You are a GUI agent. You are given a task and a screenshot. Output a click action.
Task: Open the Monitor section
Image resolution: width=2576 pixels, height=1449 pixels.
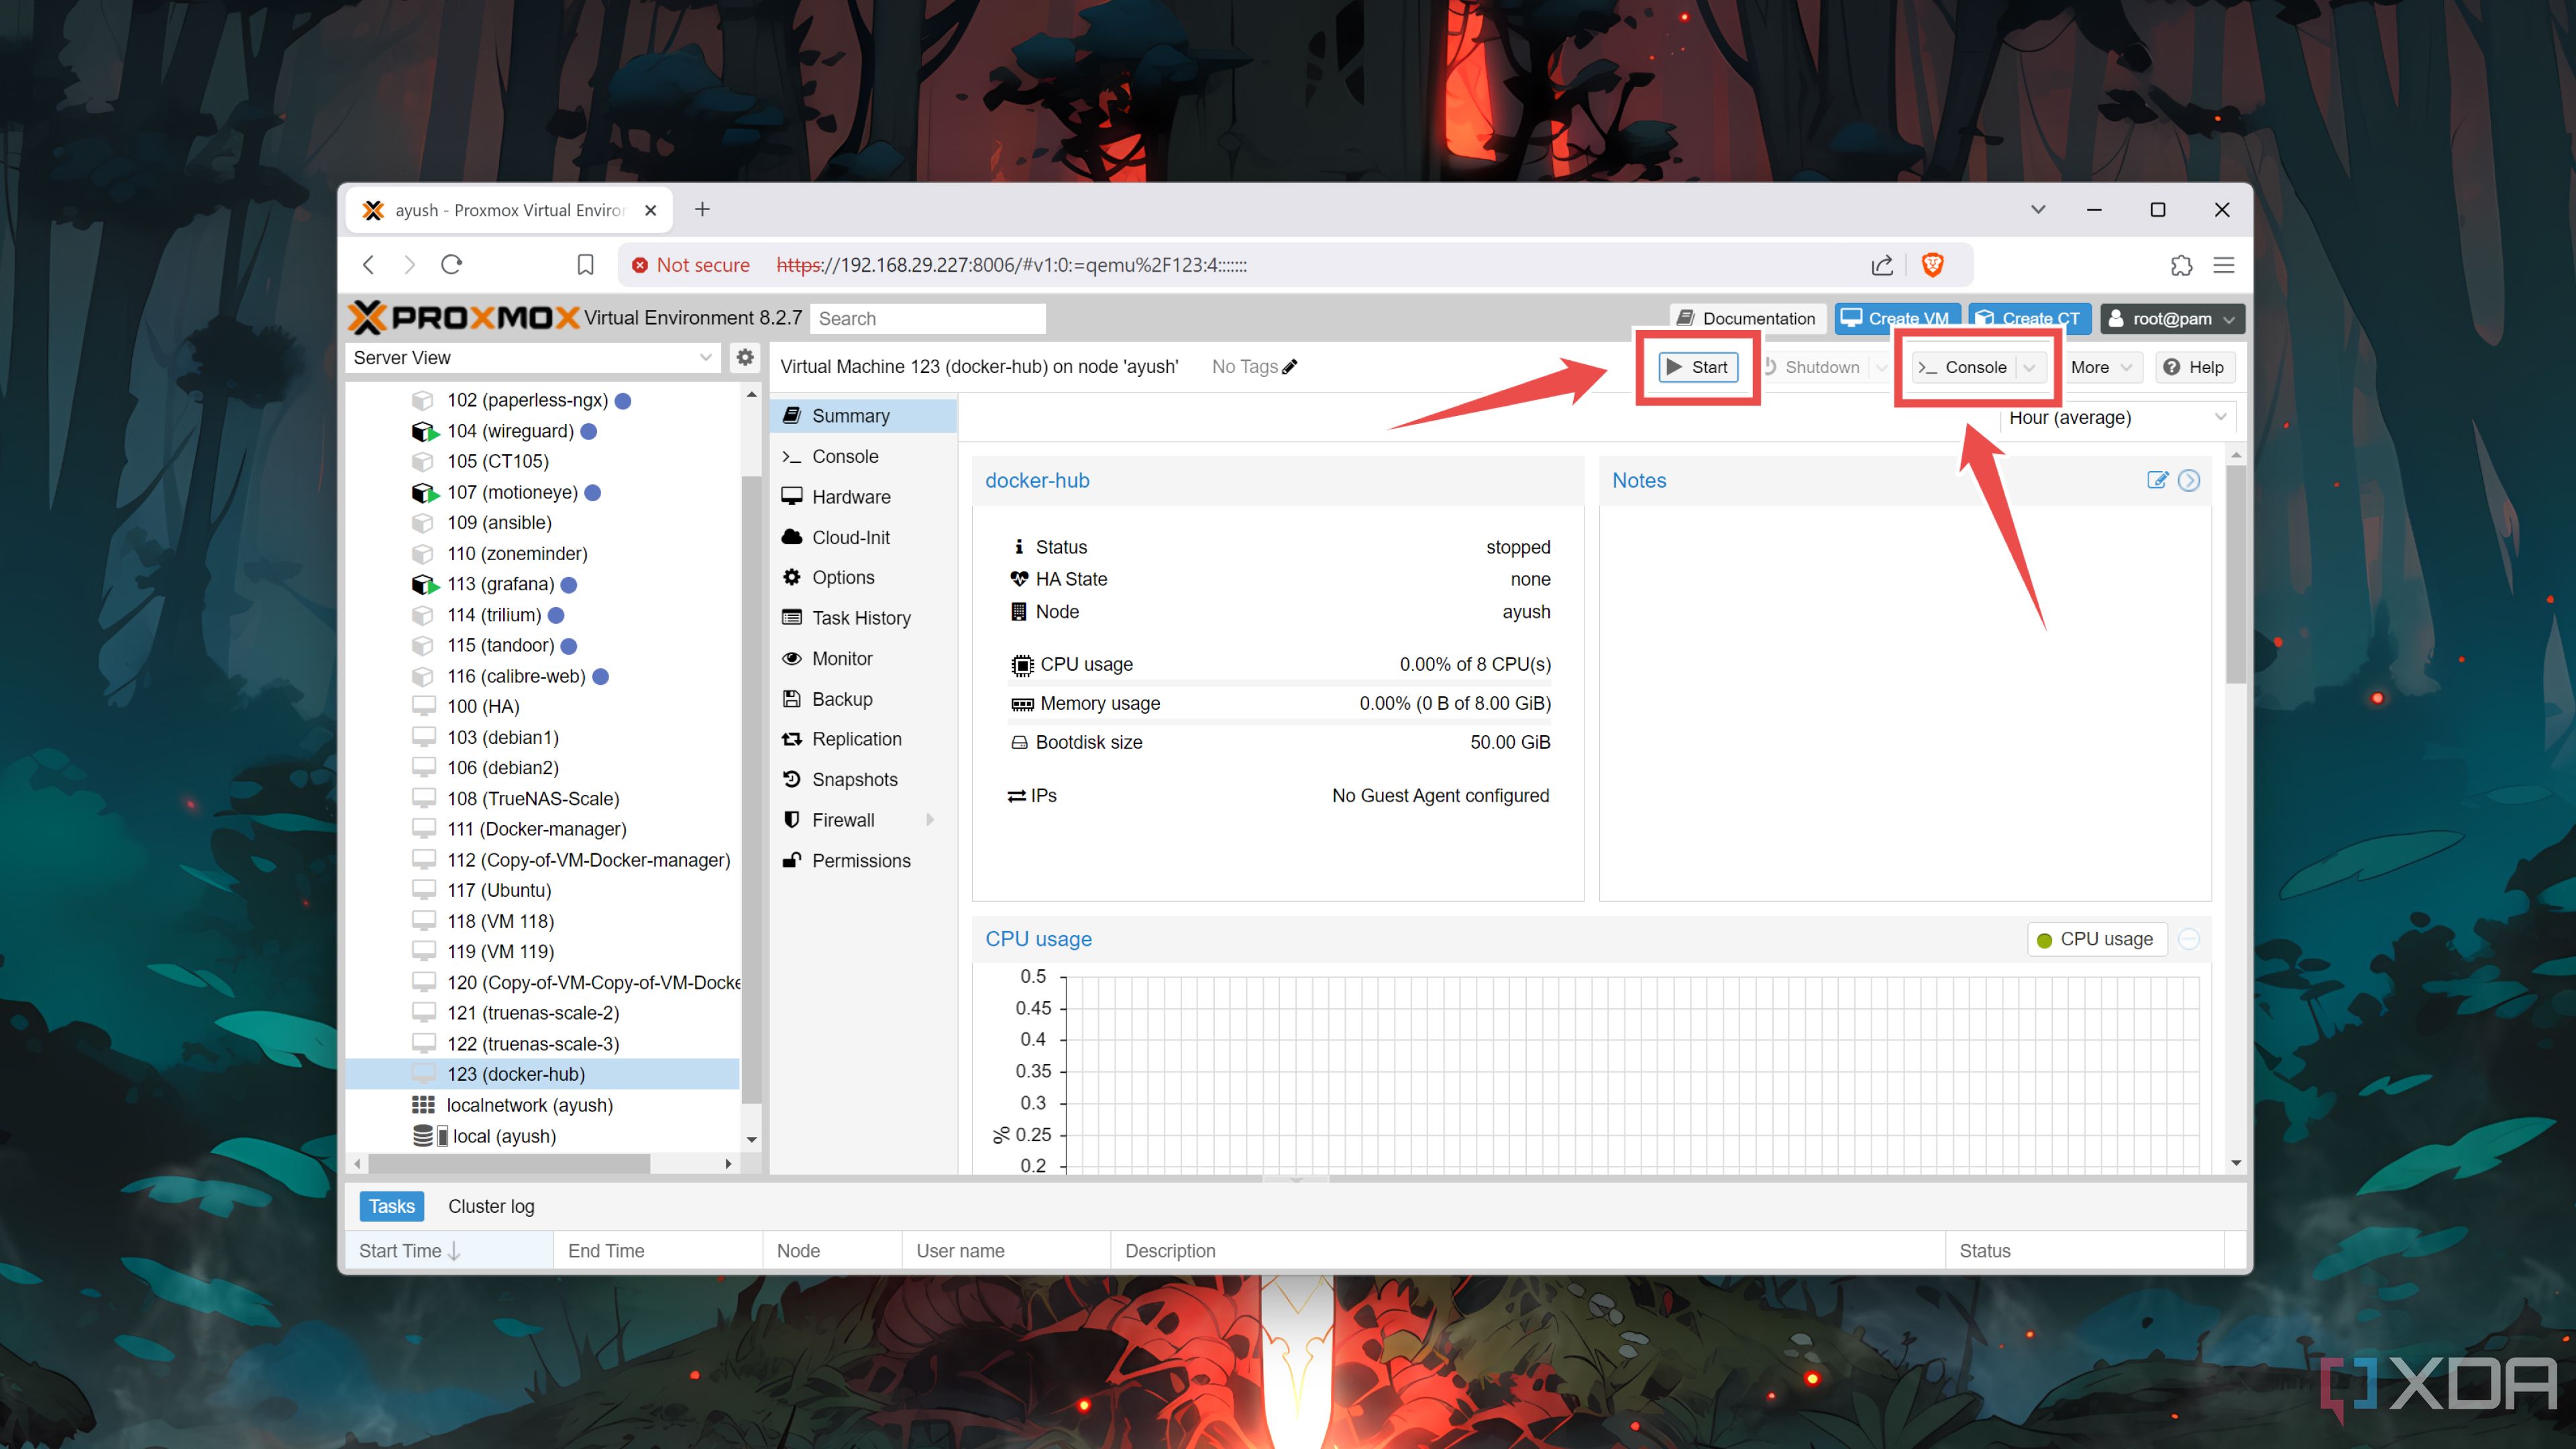pyautogui.click(x=863, y=658)
